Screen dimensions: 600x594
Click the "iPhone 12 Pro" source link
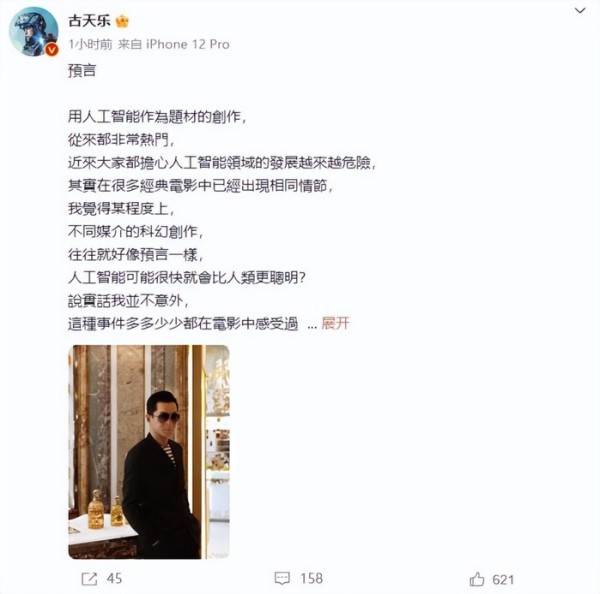(188, 44)
